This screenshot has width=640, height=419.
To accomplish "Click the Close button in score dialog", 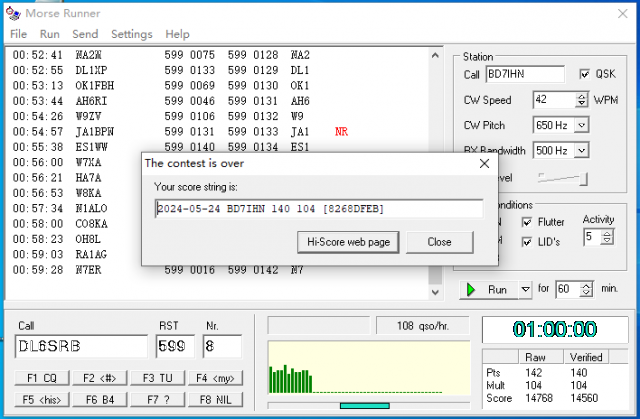I will tap(440, 242).
